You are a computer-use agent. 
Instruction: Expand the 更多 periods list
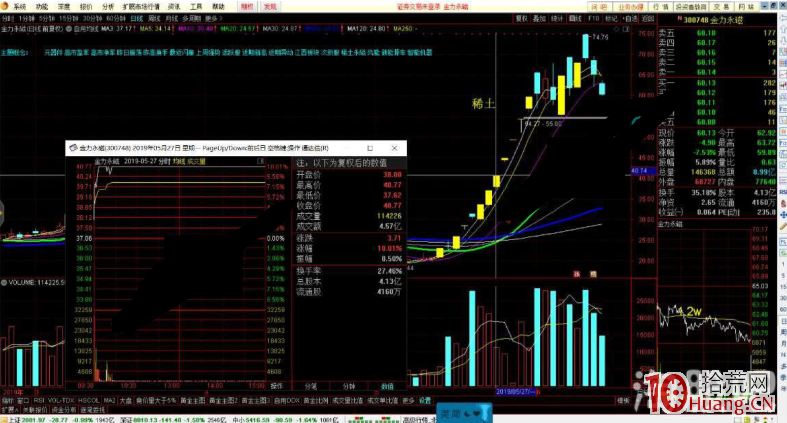pos(213,19)
